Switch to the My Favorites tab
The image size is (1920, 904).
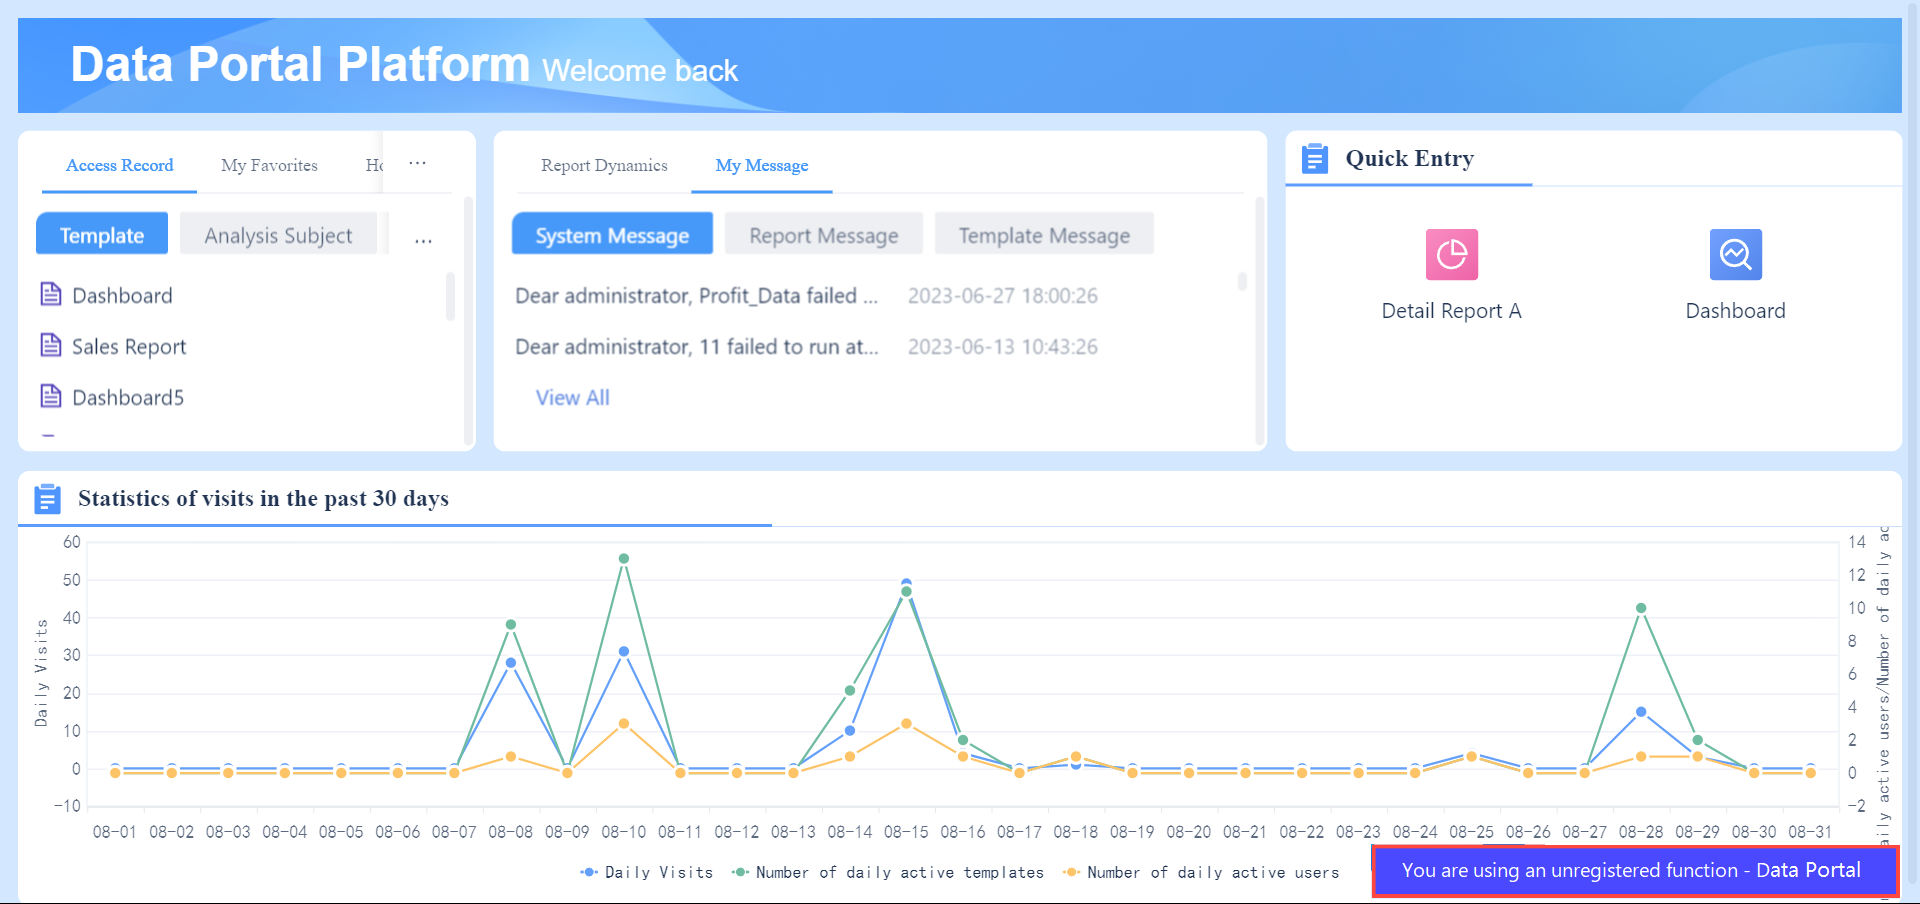coord(268,165)
